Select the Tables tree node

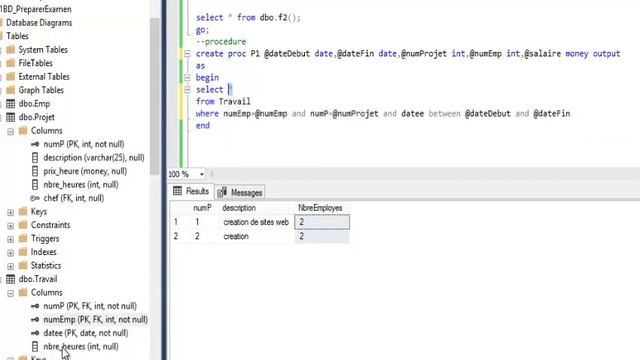tap(17, 36)
